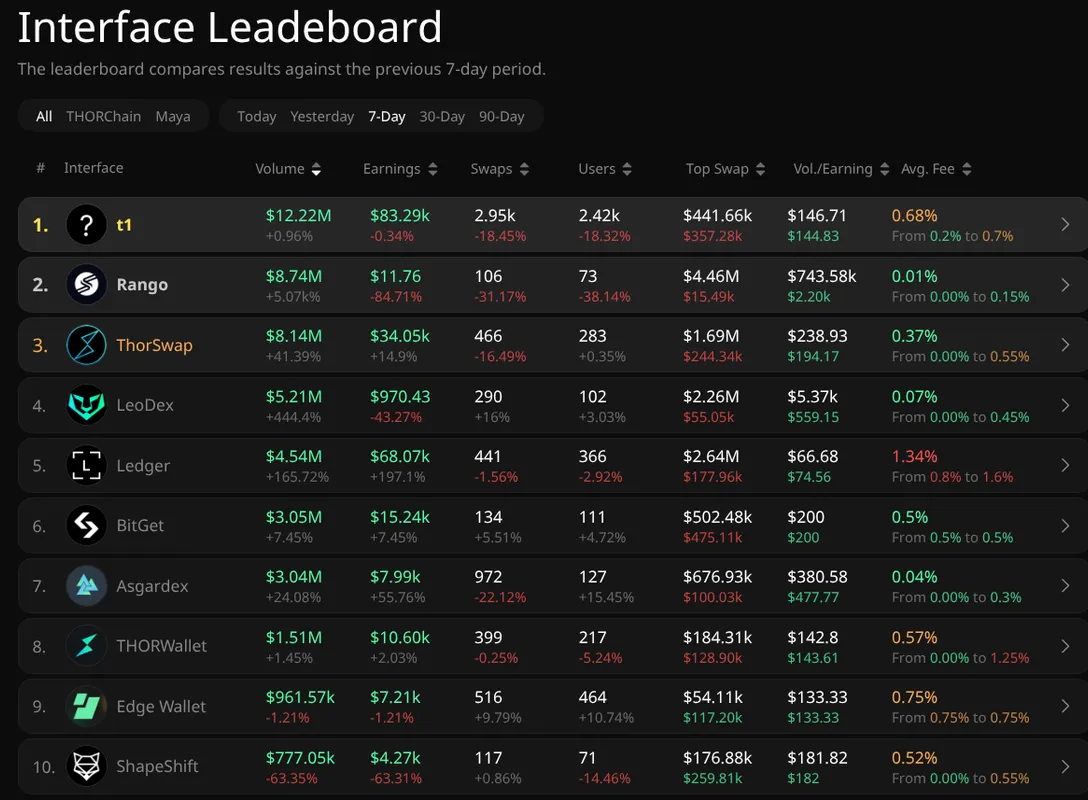Expand the BitGet row chevron
This screenshot has height=800, width=1088.
click(1065, 526)
